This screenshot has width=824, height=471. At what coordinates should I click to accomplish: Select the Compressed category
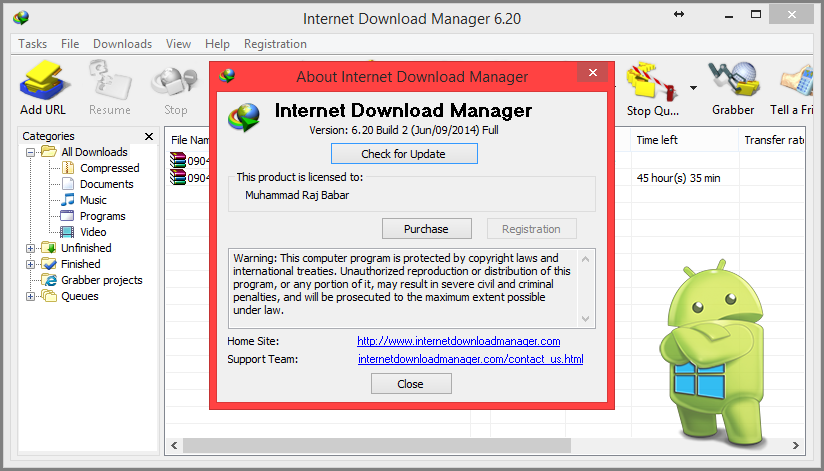(x=109, y=168)
